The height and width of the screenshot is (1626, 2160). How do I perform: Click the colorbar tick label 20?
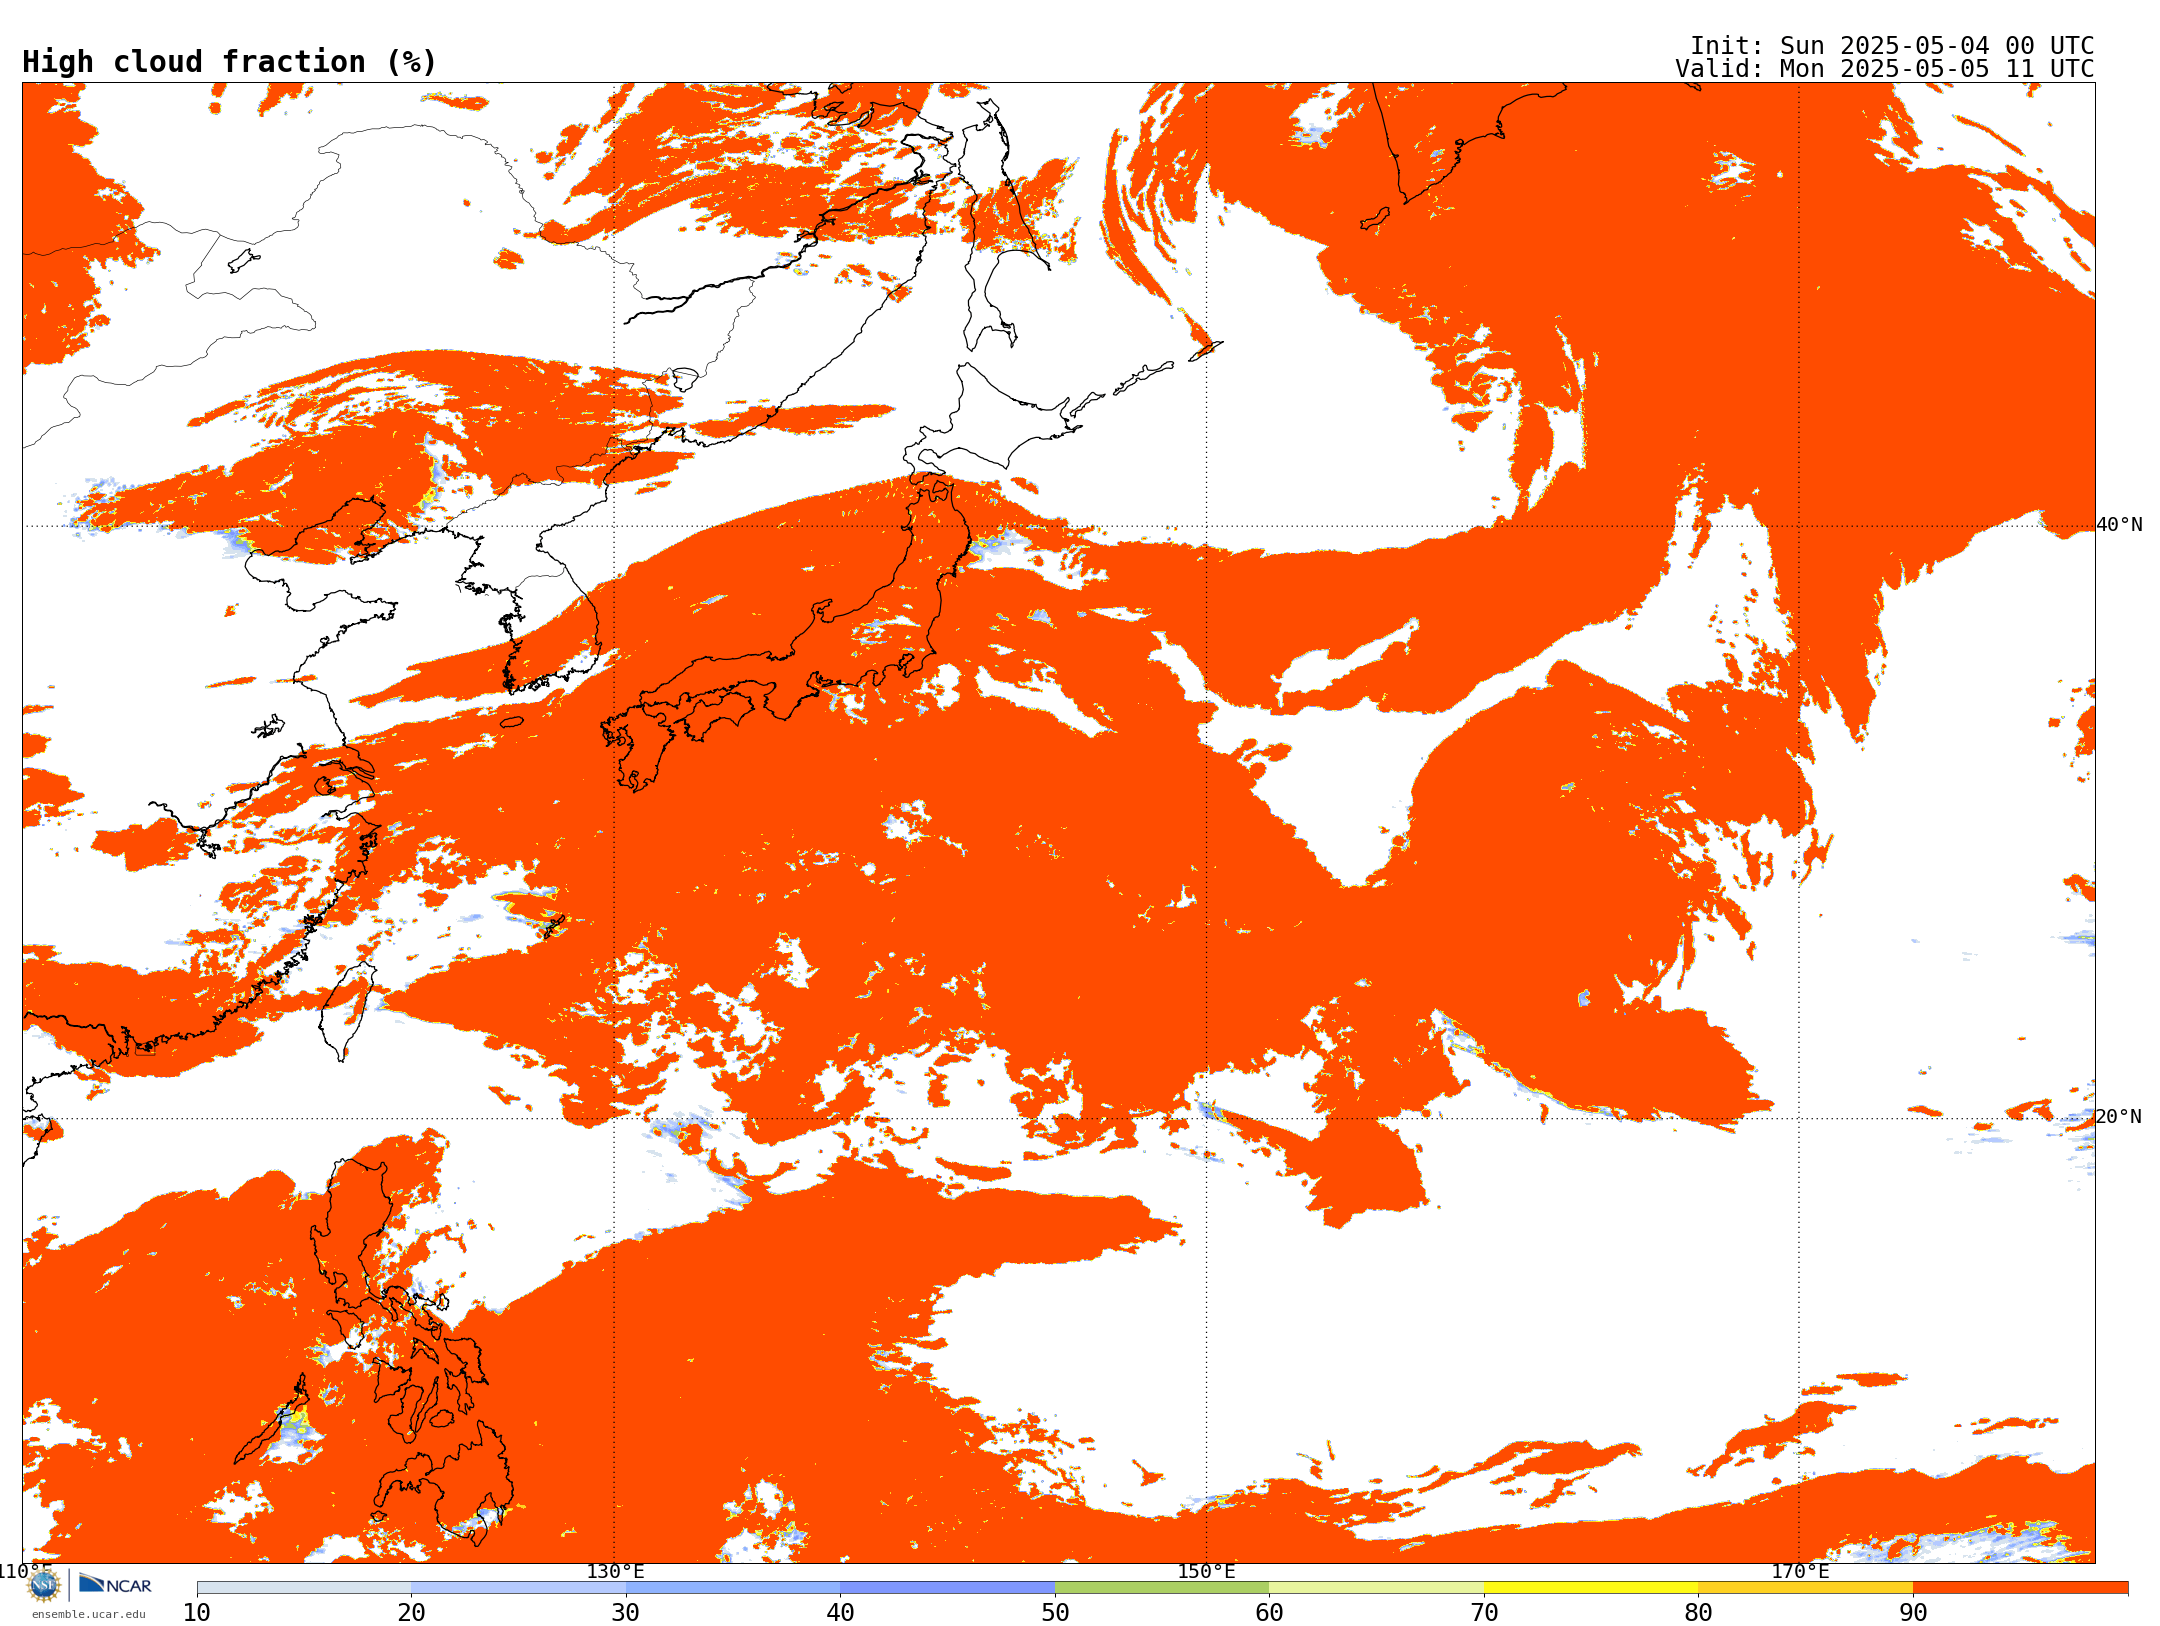(x=411, y=1613)
